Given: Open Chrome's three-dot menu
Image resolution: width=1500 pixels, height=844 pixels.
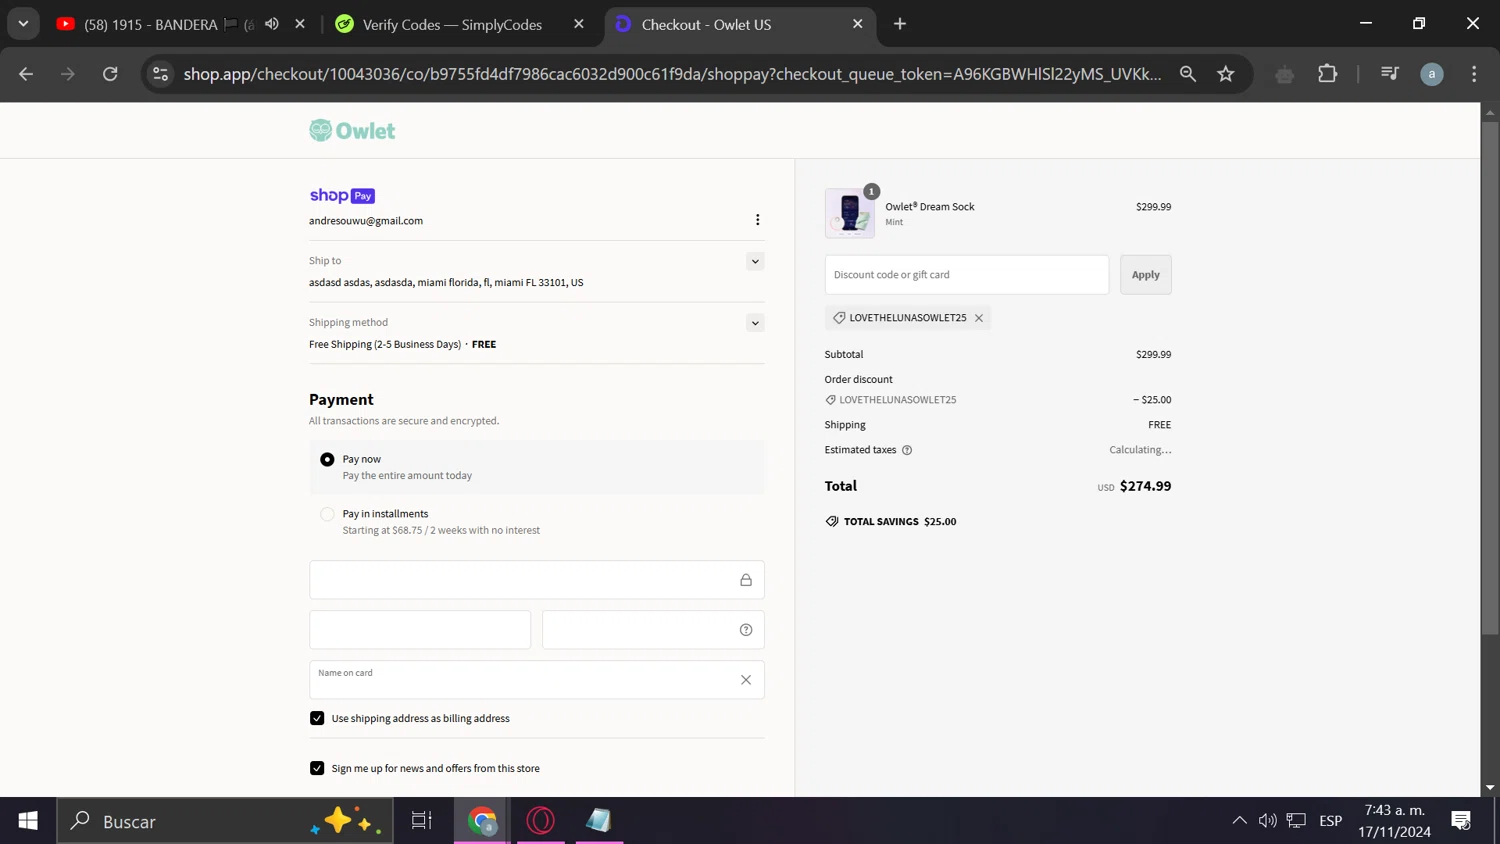Looking at the screenshot, I should coord(1474,74).
